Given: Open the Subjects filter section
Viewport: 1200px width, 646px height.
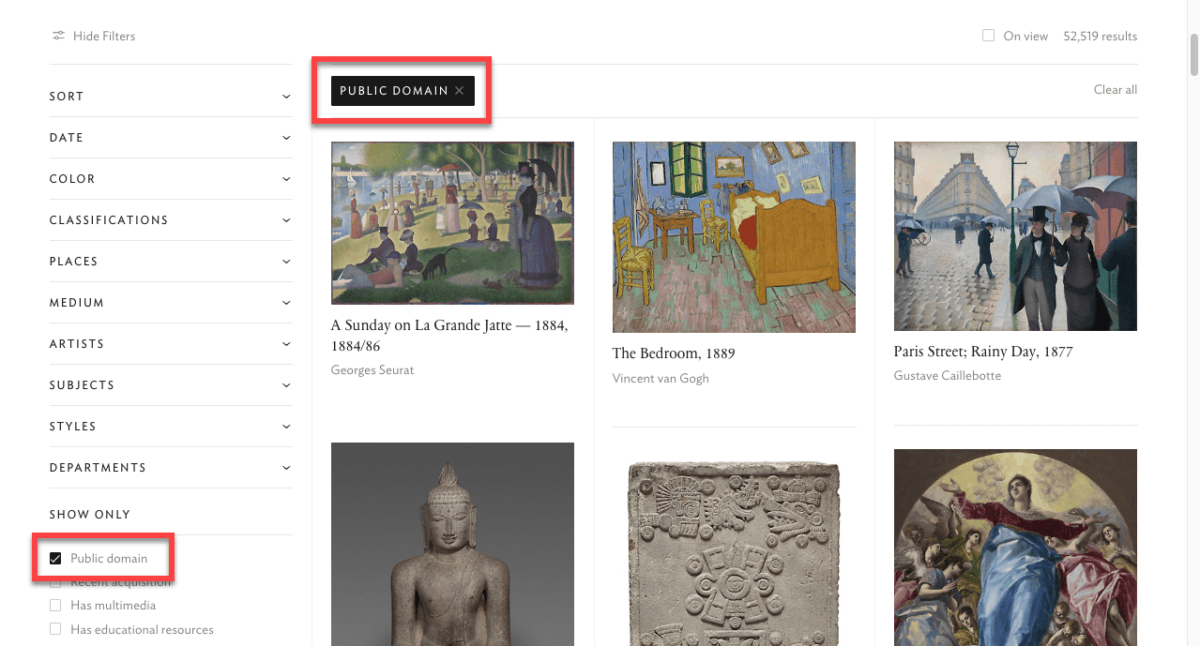Looking at the screenshot, I should click(171, 385).
